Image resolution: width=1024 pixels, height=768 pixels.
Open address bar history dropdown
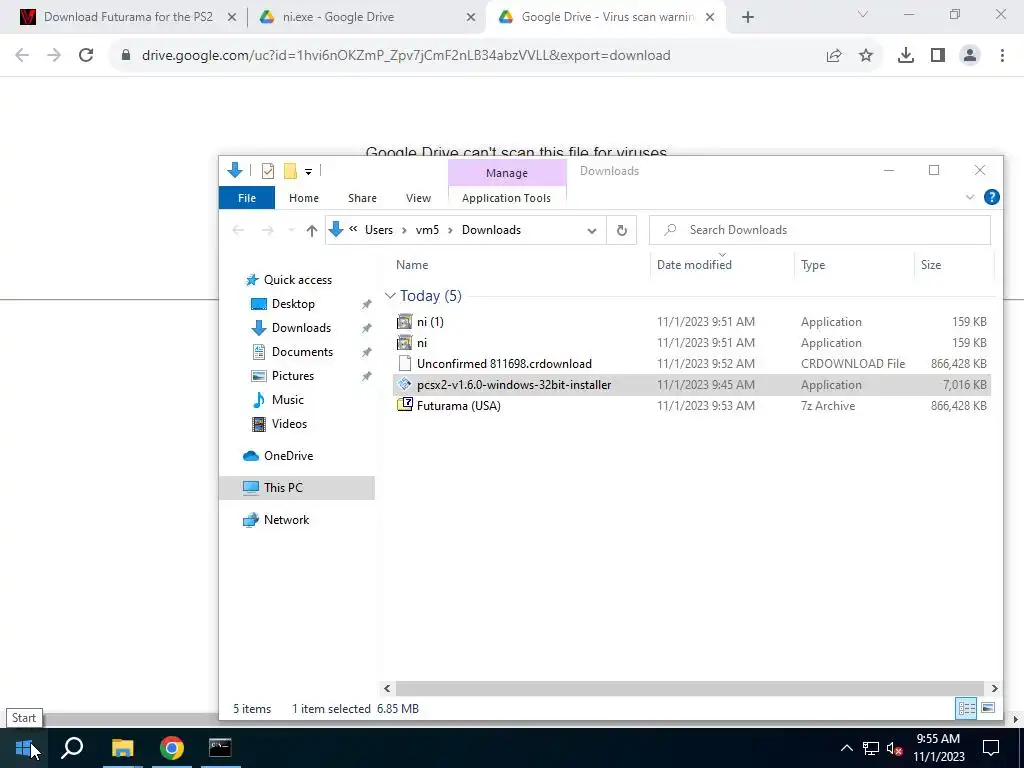pyautogui.click(x=592, y=231)
